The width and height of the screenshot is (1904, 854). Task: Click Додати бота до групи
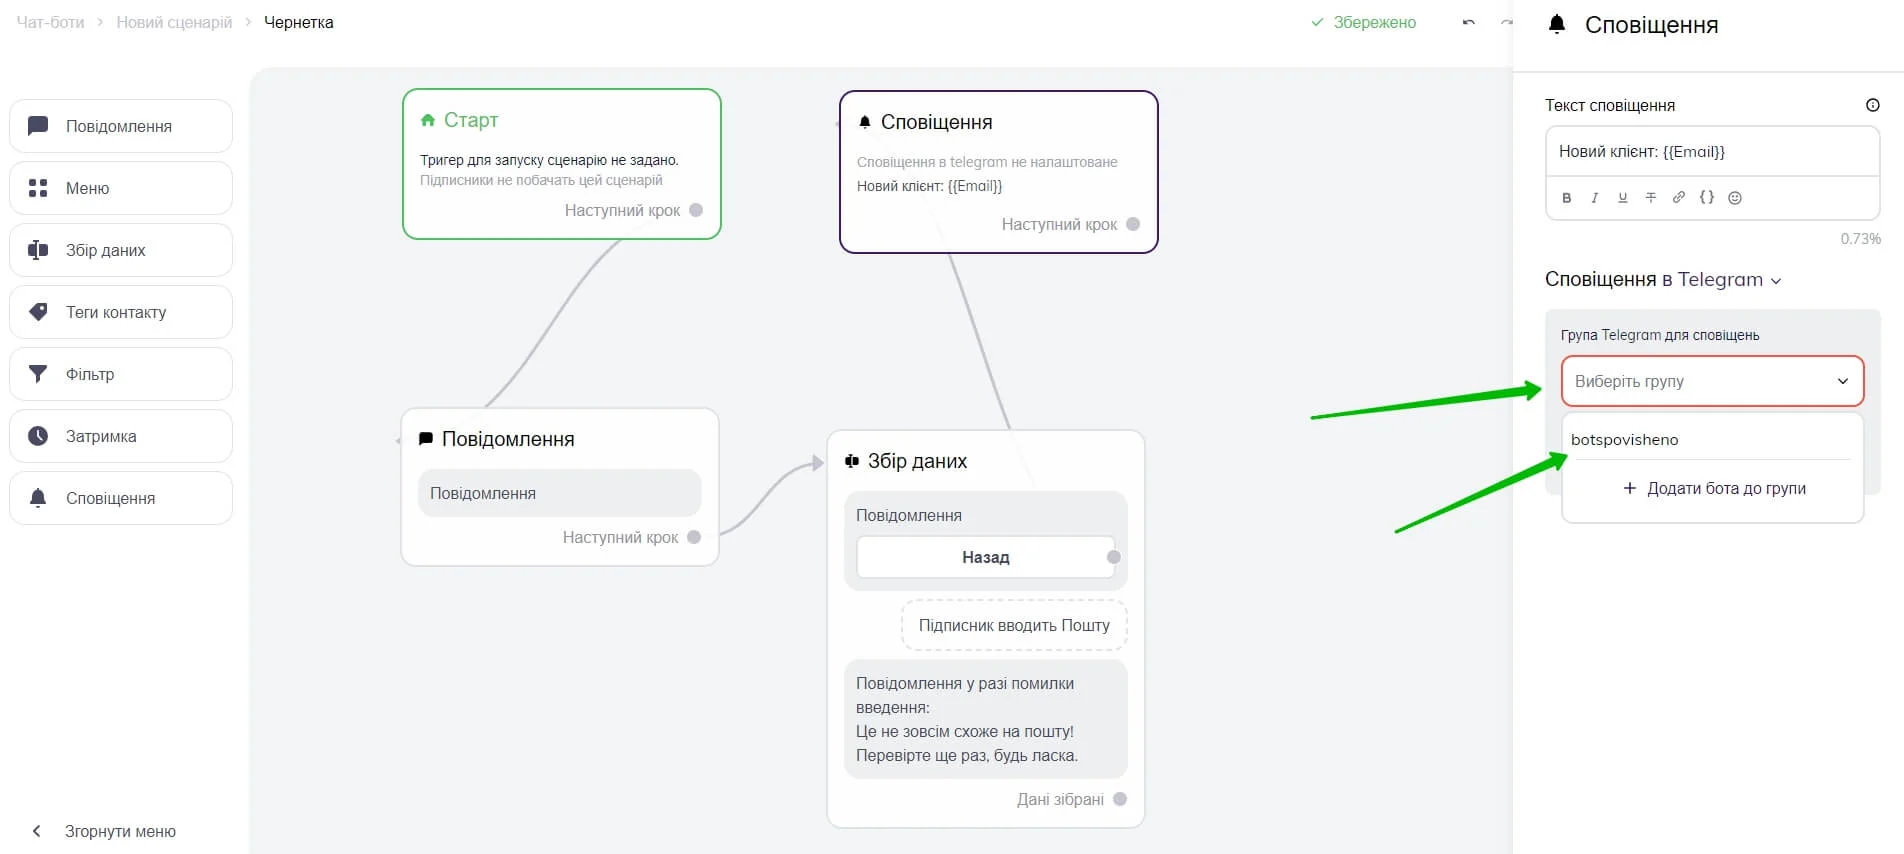pos(1713,488)
